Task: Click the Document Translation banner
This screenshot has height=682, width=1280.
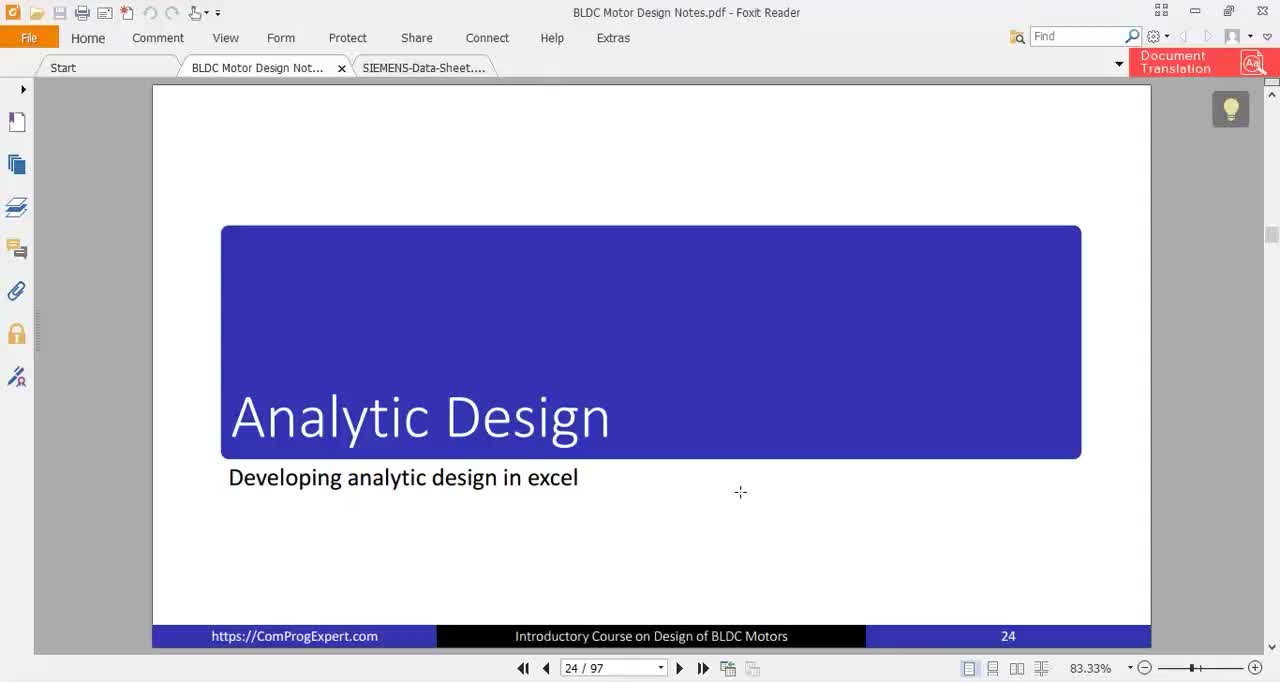Action: click(1204, 62)
